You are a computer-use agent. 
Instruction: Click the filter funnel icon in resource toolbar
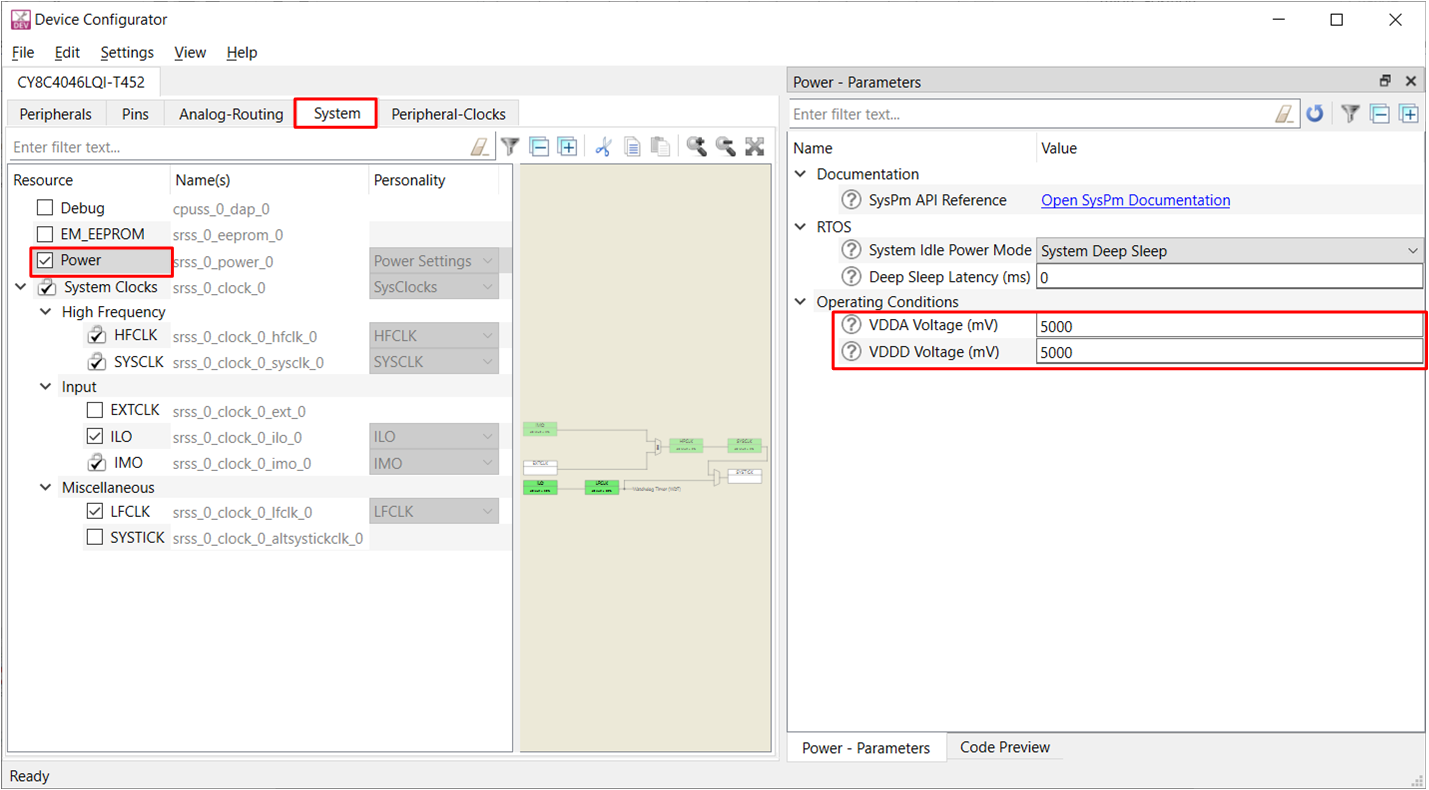point(510,147)
